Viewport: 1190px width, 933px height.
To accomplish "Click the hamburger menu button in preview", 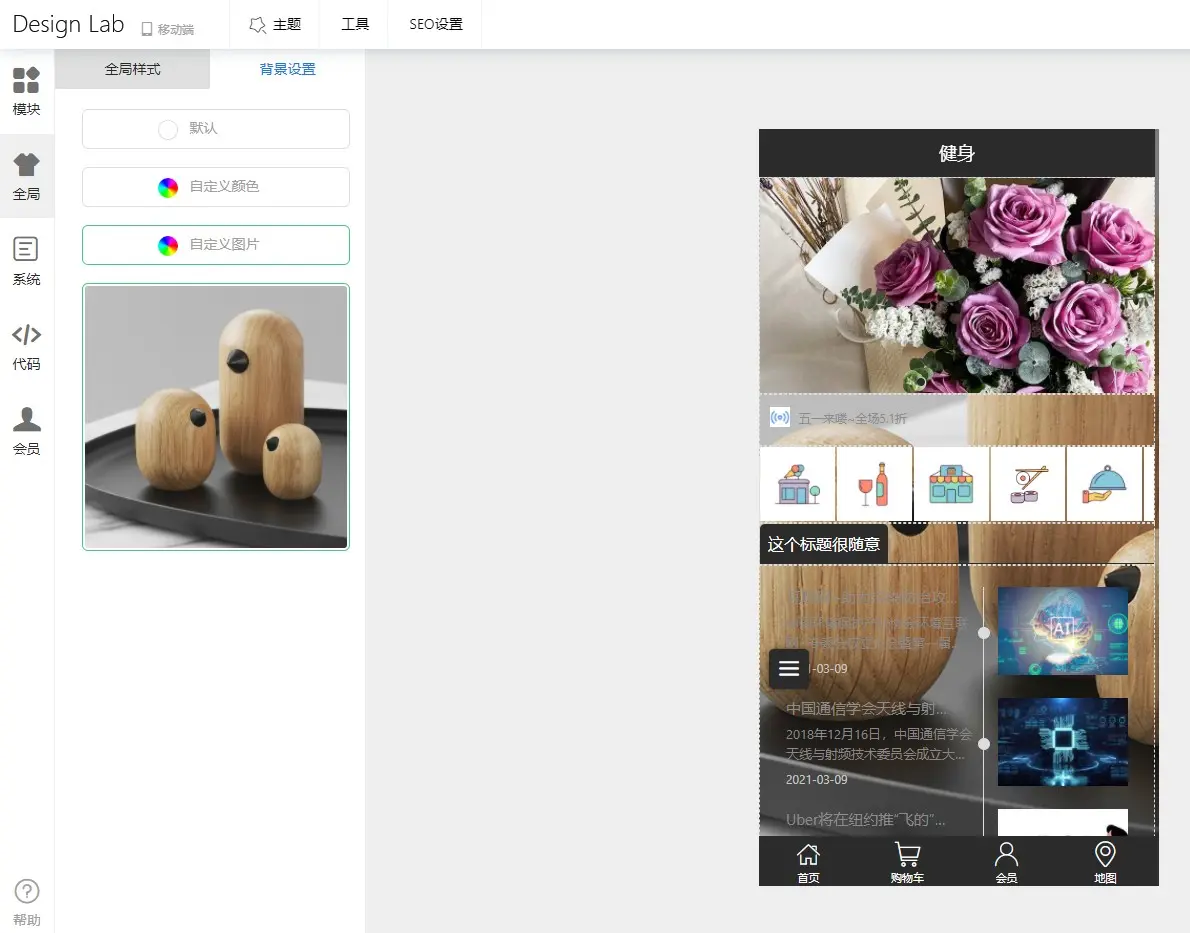I will pyautogui.click(x=789, y=668).
